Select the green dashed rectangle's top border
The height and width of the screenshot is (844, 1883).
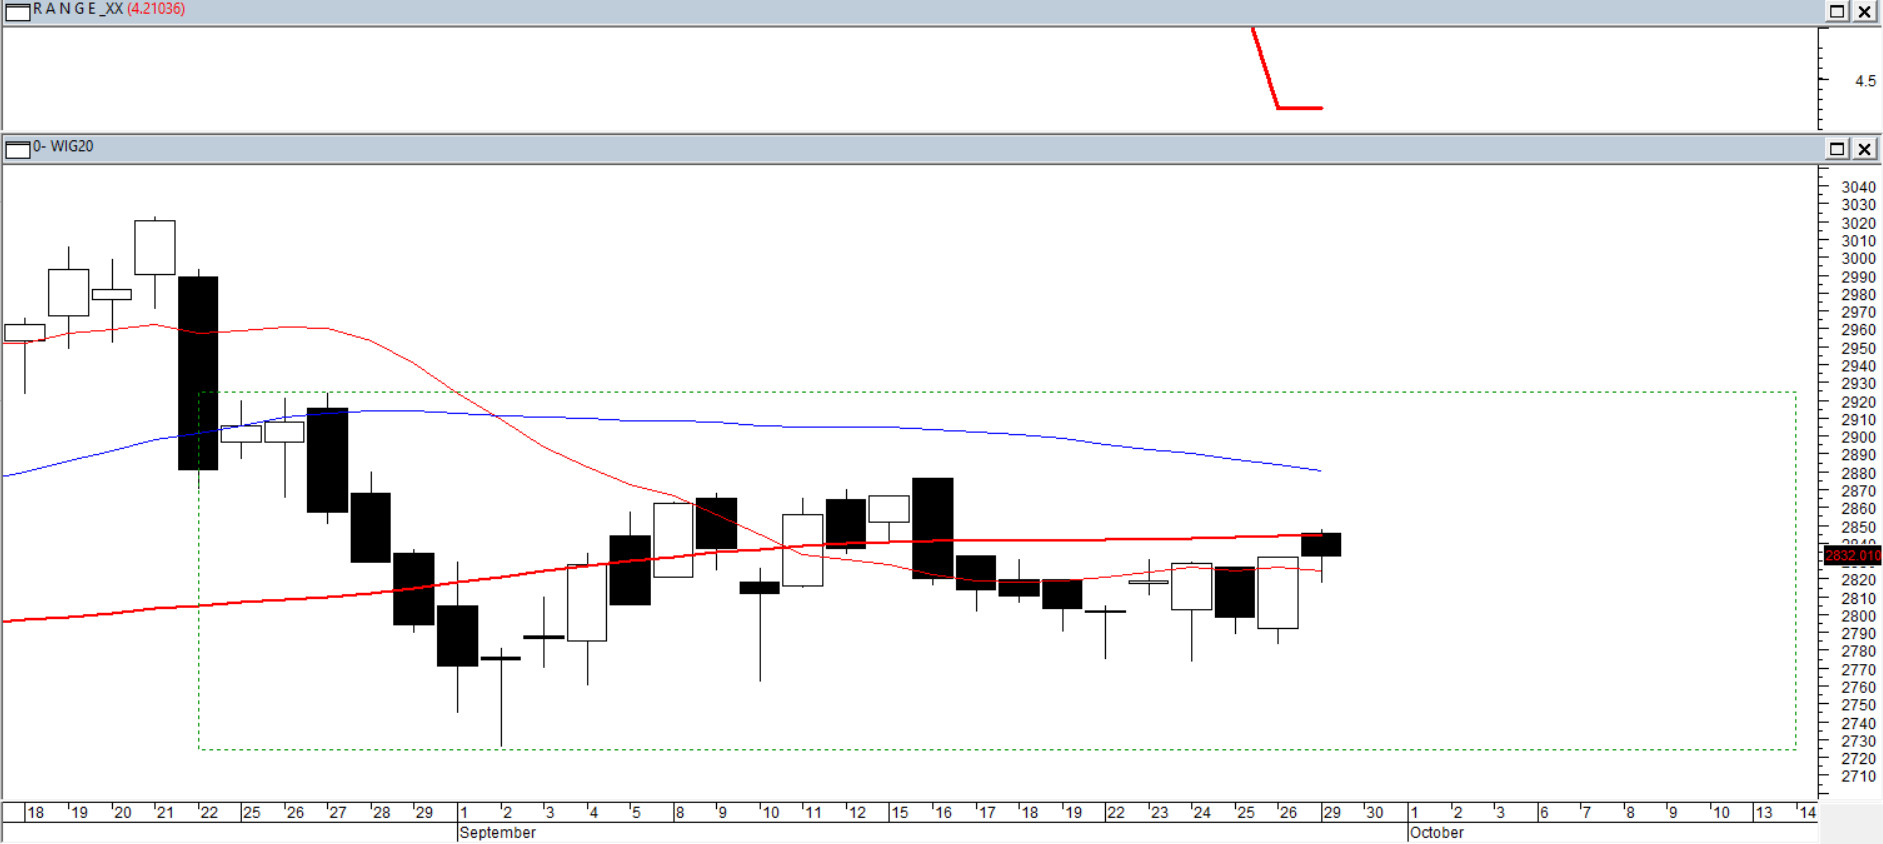1000,392
